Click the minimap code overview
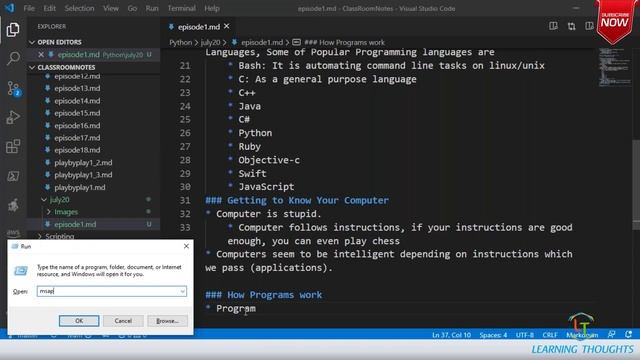This screenshot has height=360, width=640. pos(615,67)
